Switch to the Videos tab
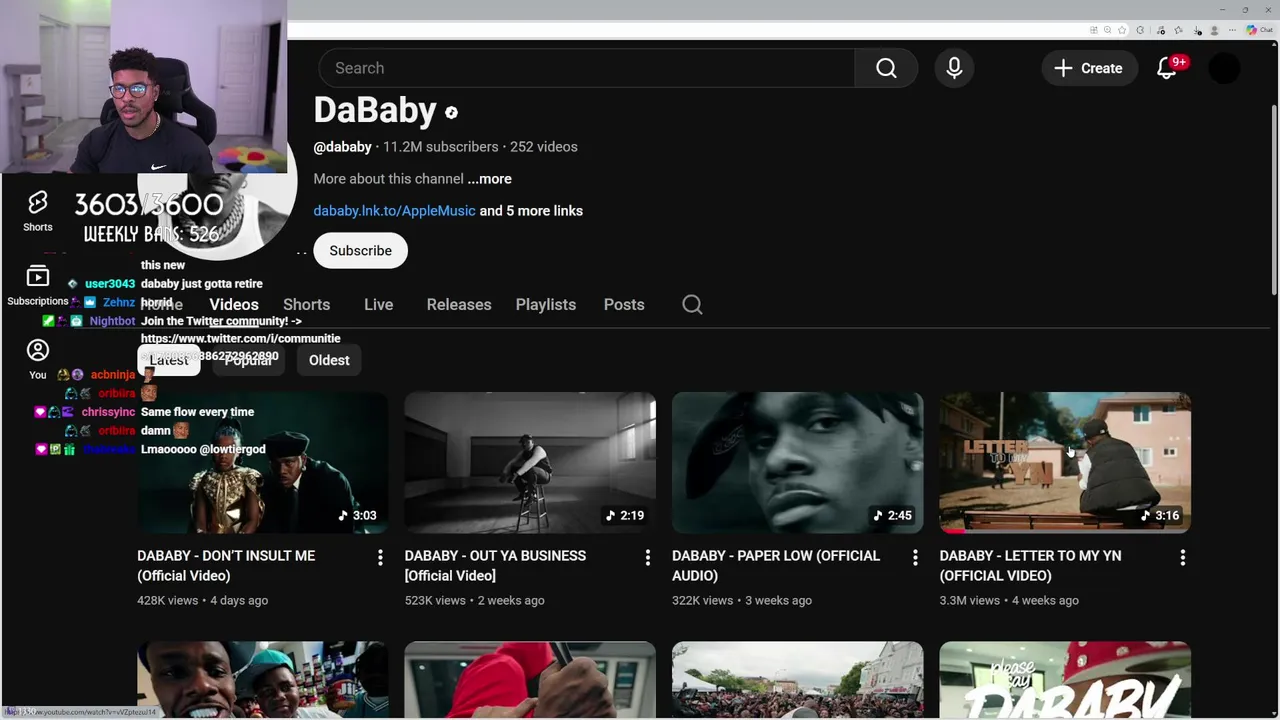Viewport: 1280px width, 720px height. [x=234, y=305]
